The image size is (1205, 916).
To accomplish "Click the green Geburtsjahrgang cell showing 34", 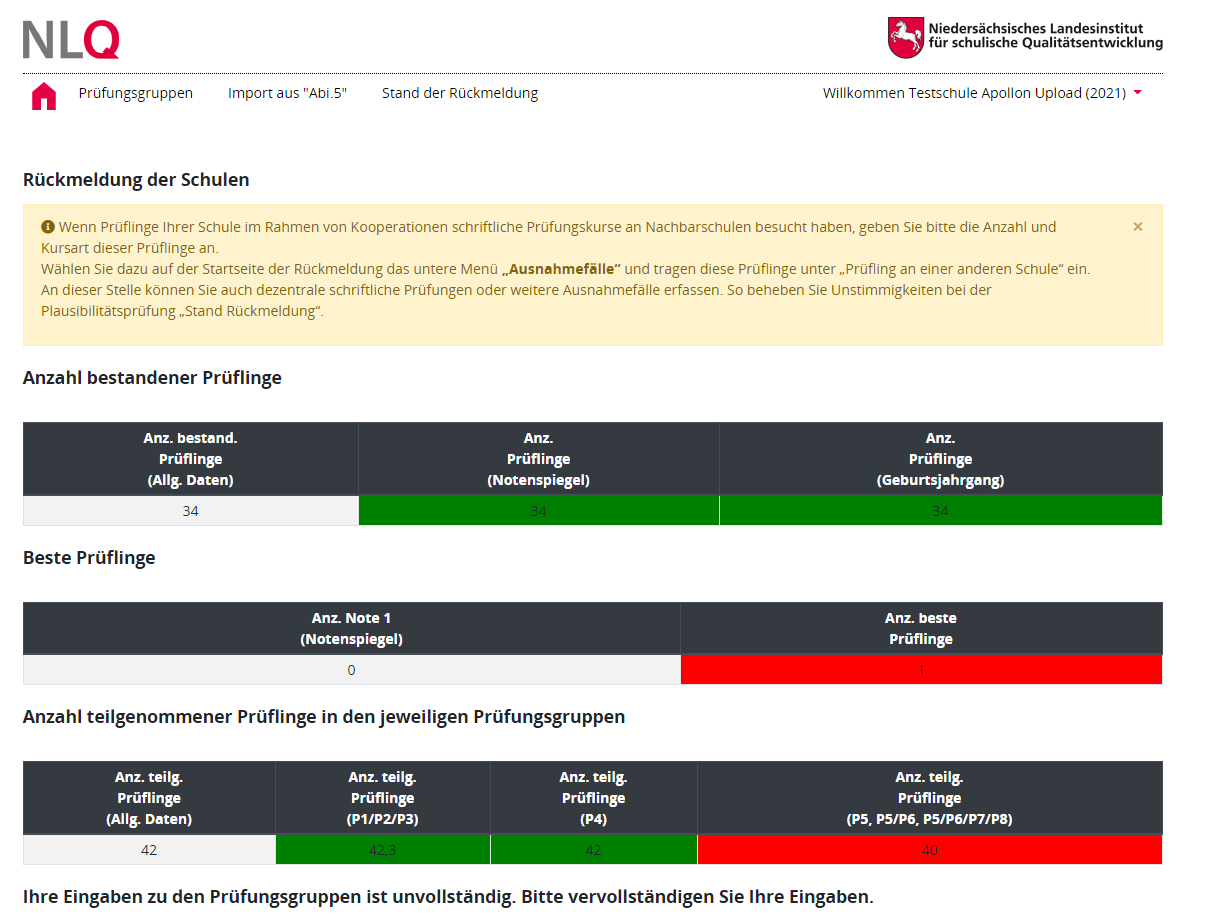I will 940,511.
